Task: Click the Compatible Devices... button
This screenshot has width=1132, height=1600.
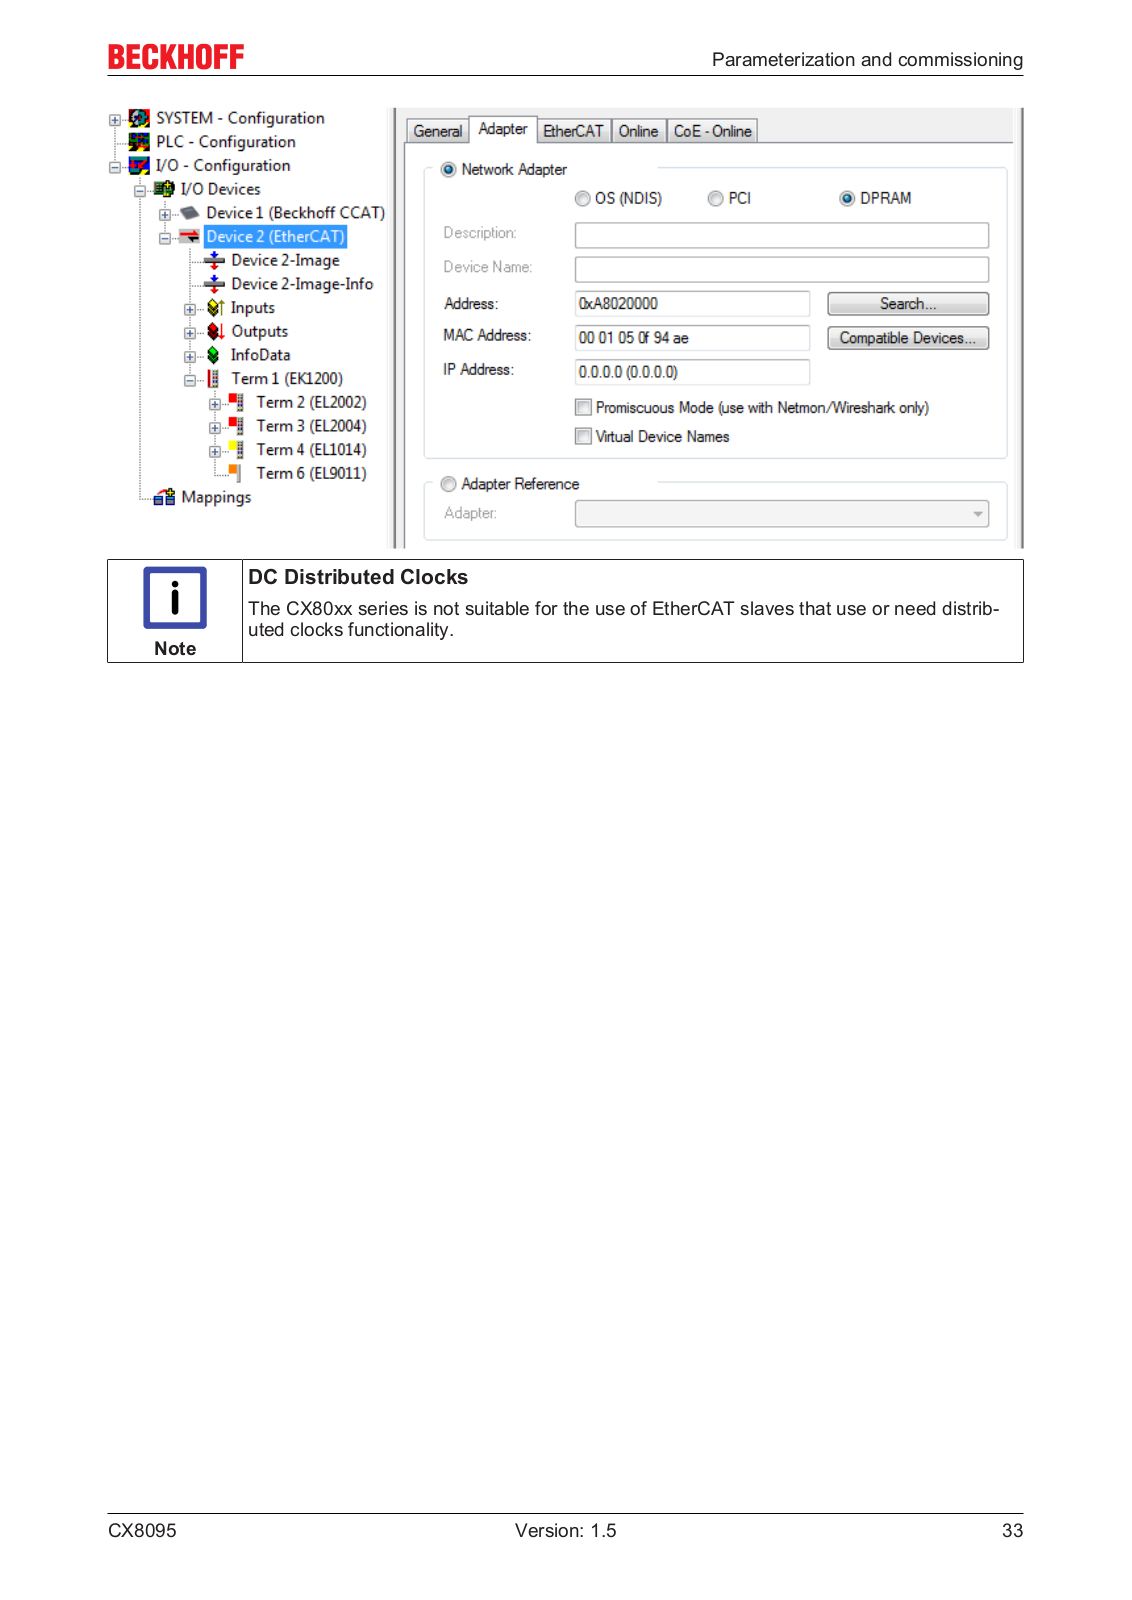Action: (x=908, y=338)
